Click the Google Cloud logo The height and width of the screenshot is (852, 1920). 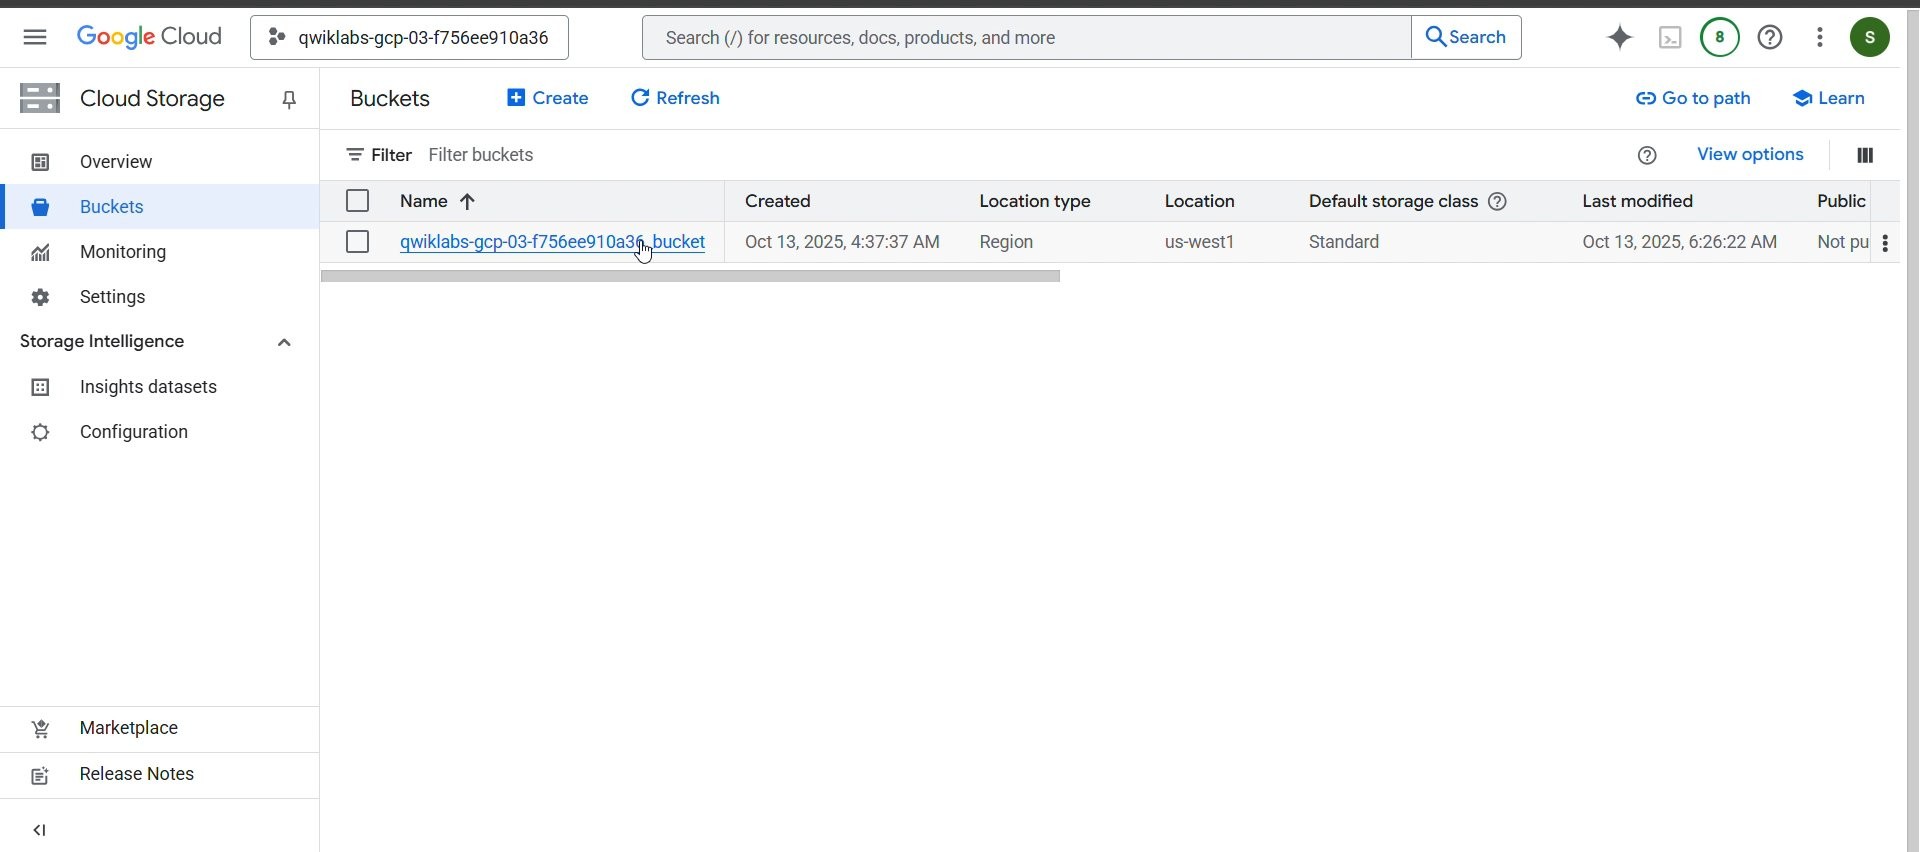click(149, 37)
